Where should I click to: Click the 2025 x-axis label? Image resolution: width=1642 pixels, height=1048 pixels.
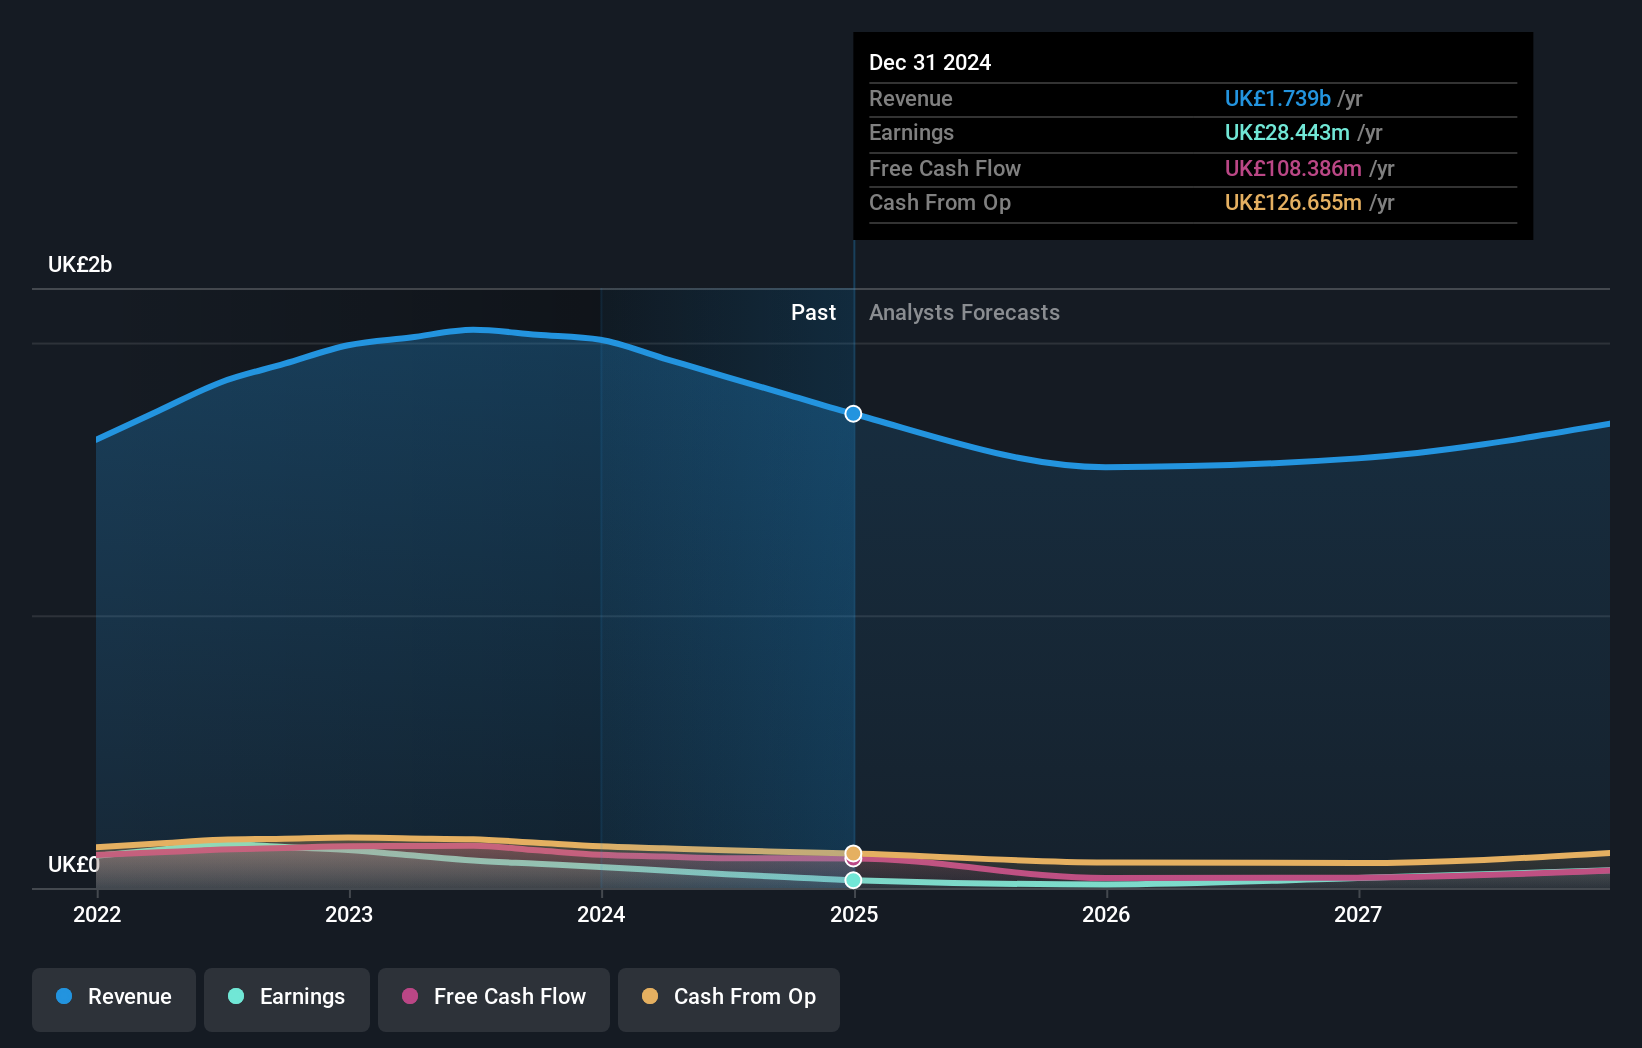pos(854,914)
